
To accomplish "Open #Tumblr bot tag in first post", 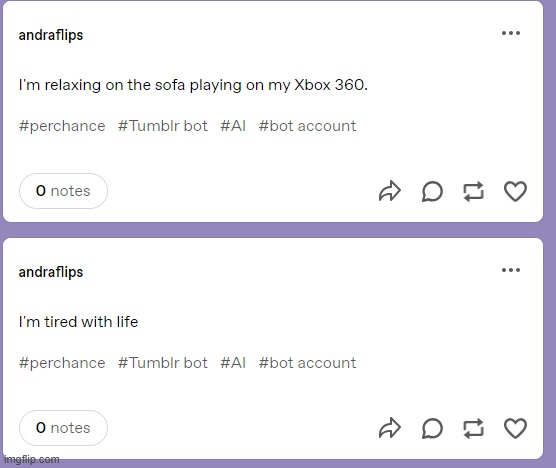I will (x=163, y=126).
